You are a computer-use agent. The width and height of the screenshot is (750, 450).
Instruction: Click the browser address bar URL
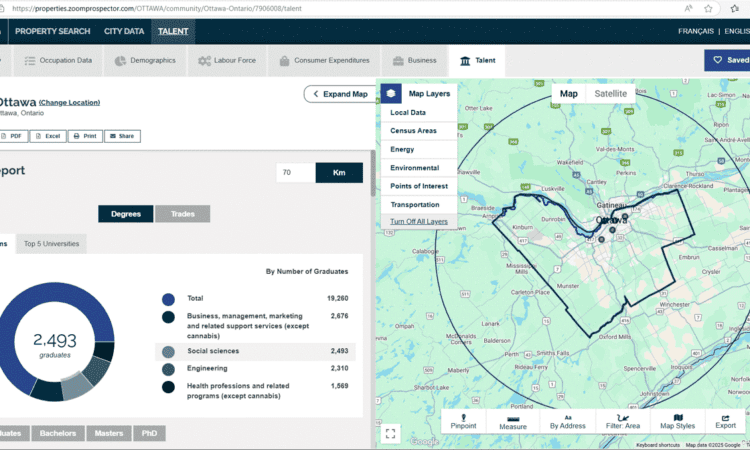(x=157, y=8)
